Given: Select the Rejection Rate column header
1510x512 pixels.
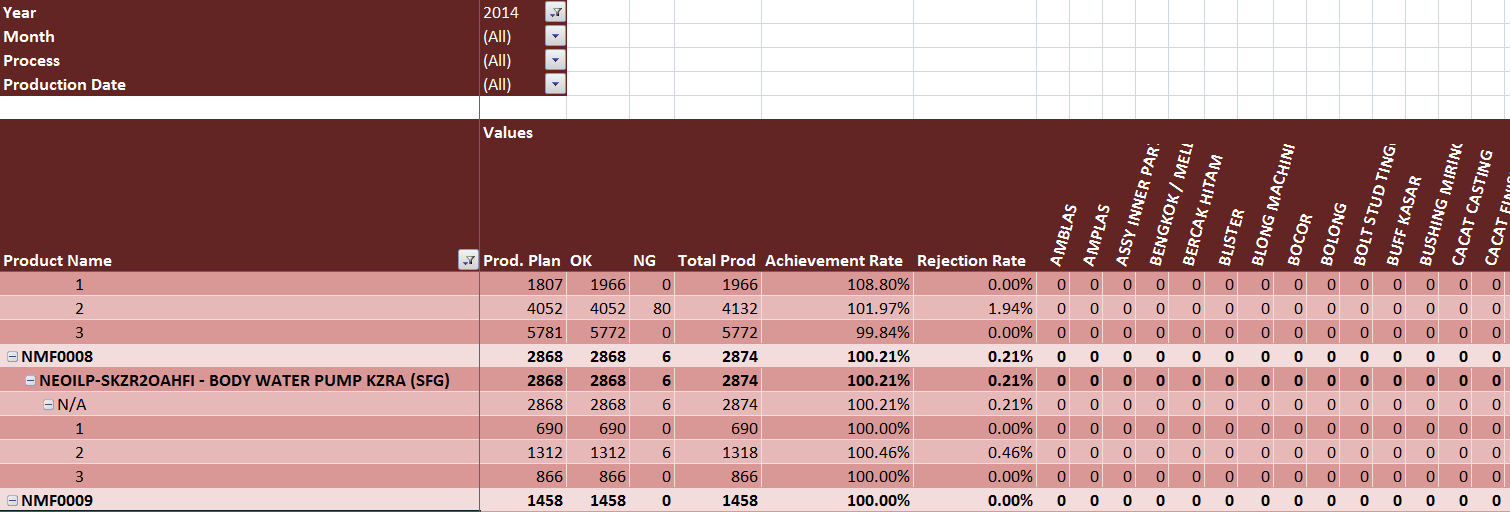Looking at the screenshot, I should 971,260.
